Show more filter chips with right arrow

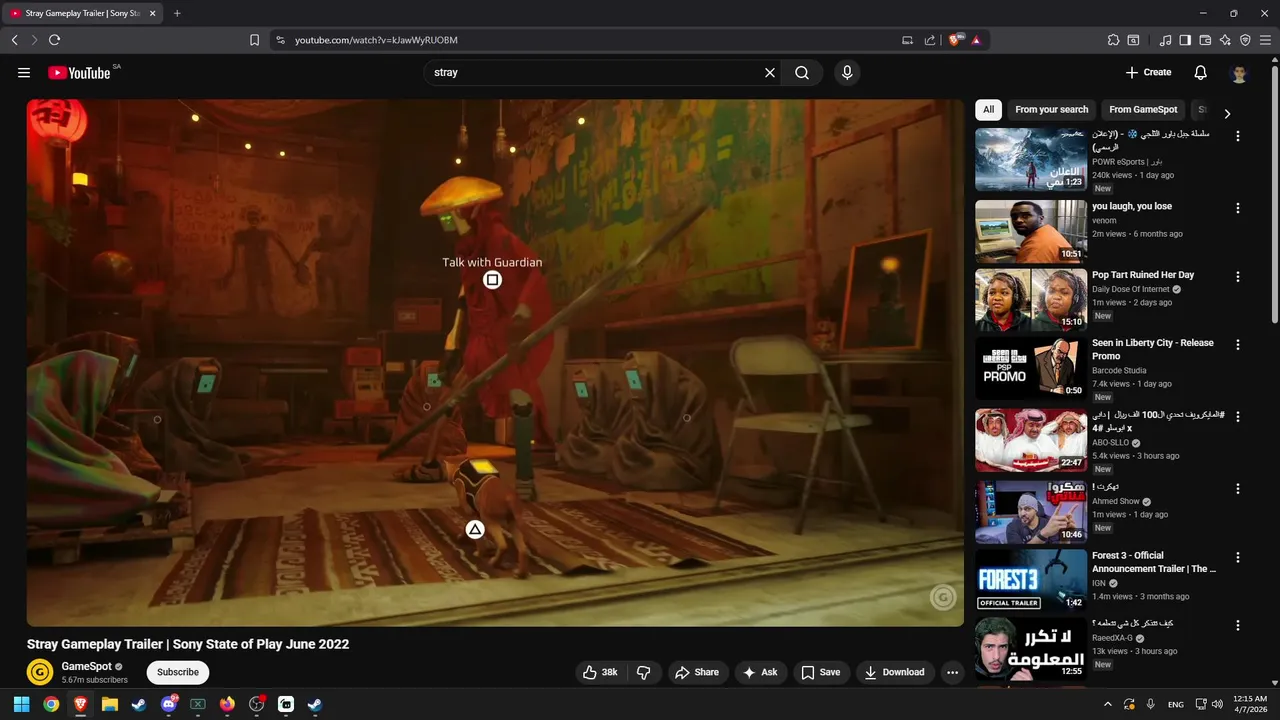tap(1227, 113)
